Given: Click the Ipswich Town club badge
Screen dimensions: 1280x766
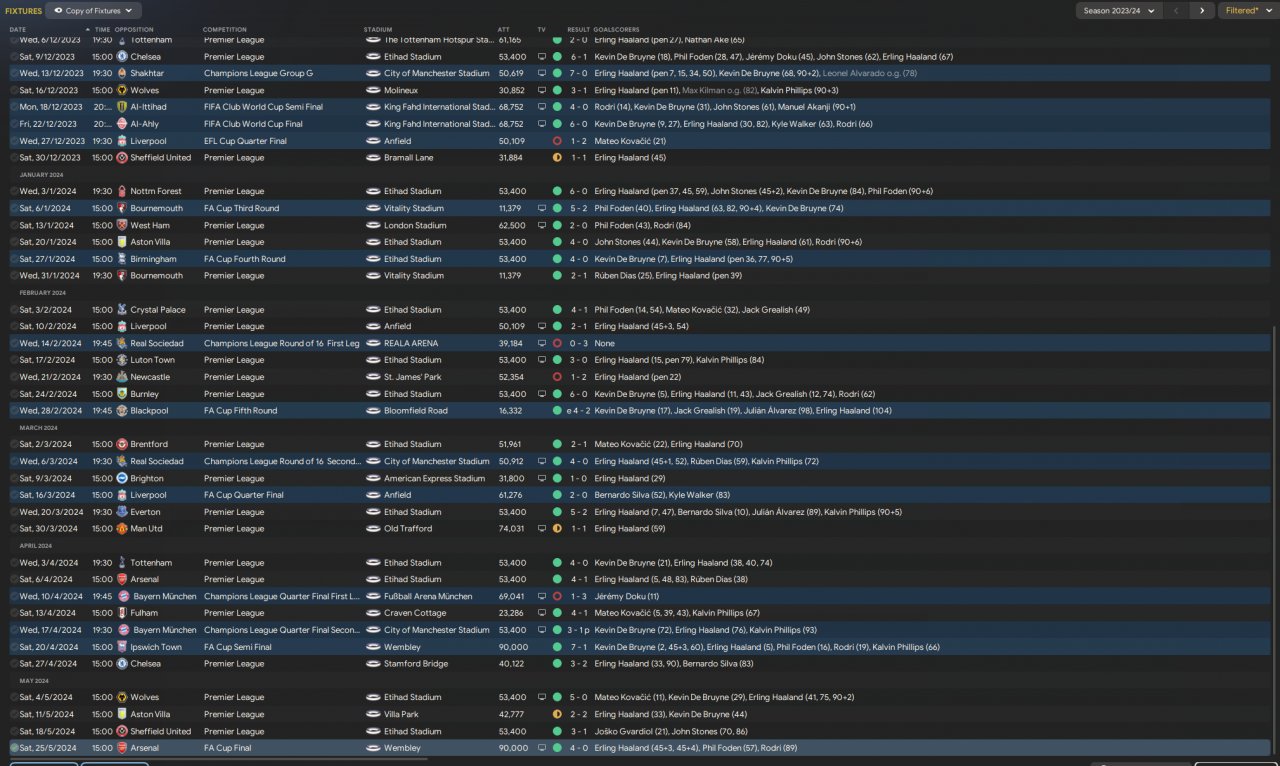Looking at the screenshot, I should click(122, 647).
